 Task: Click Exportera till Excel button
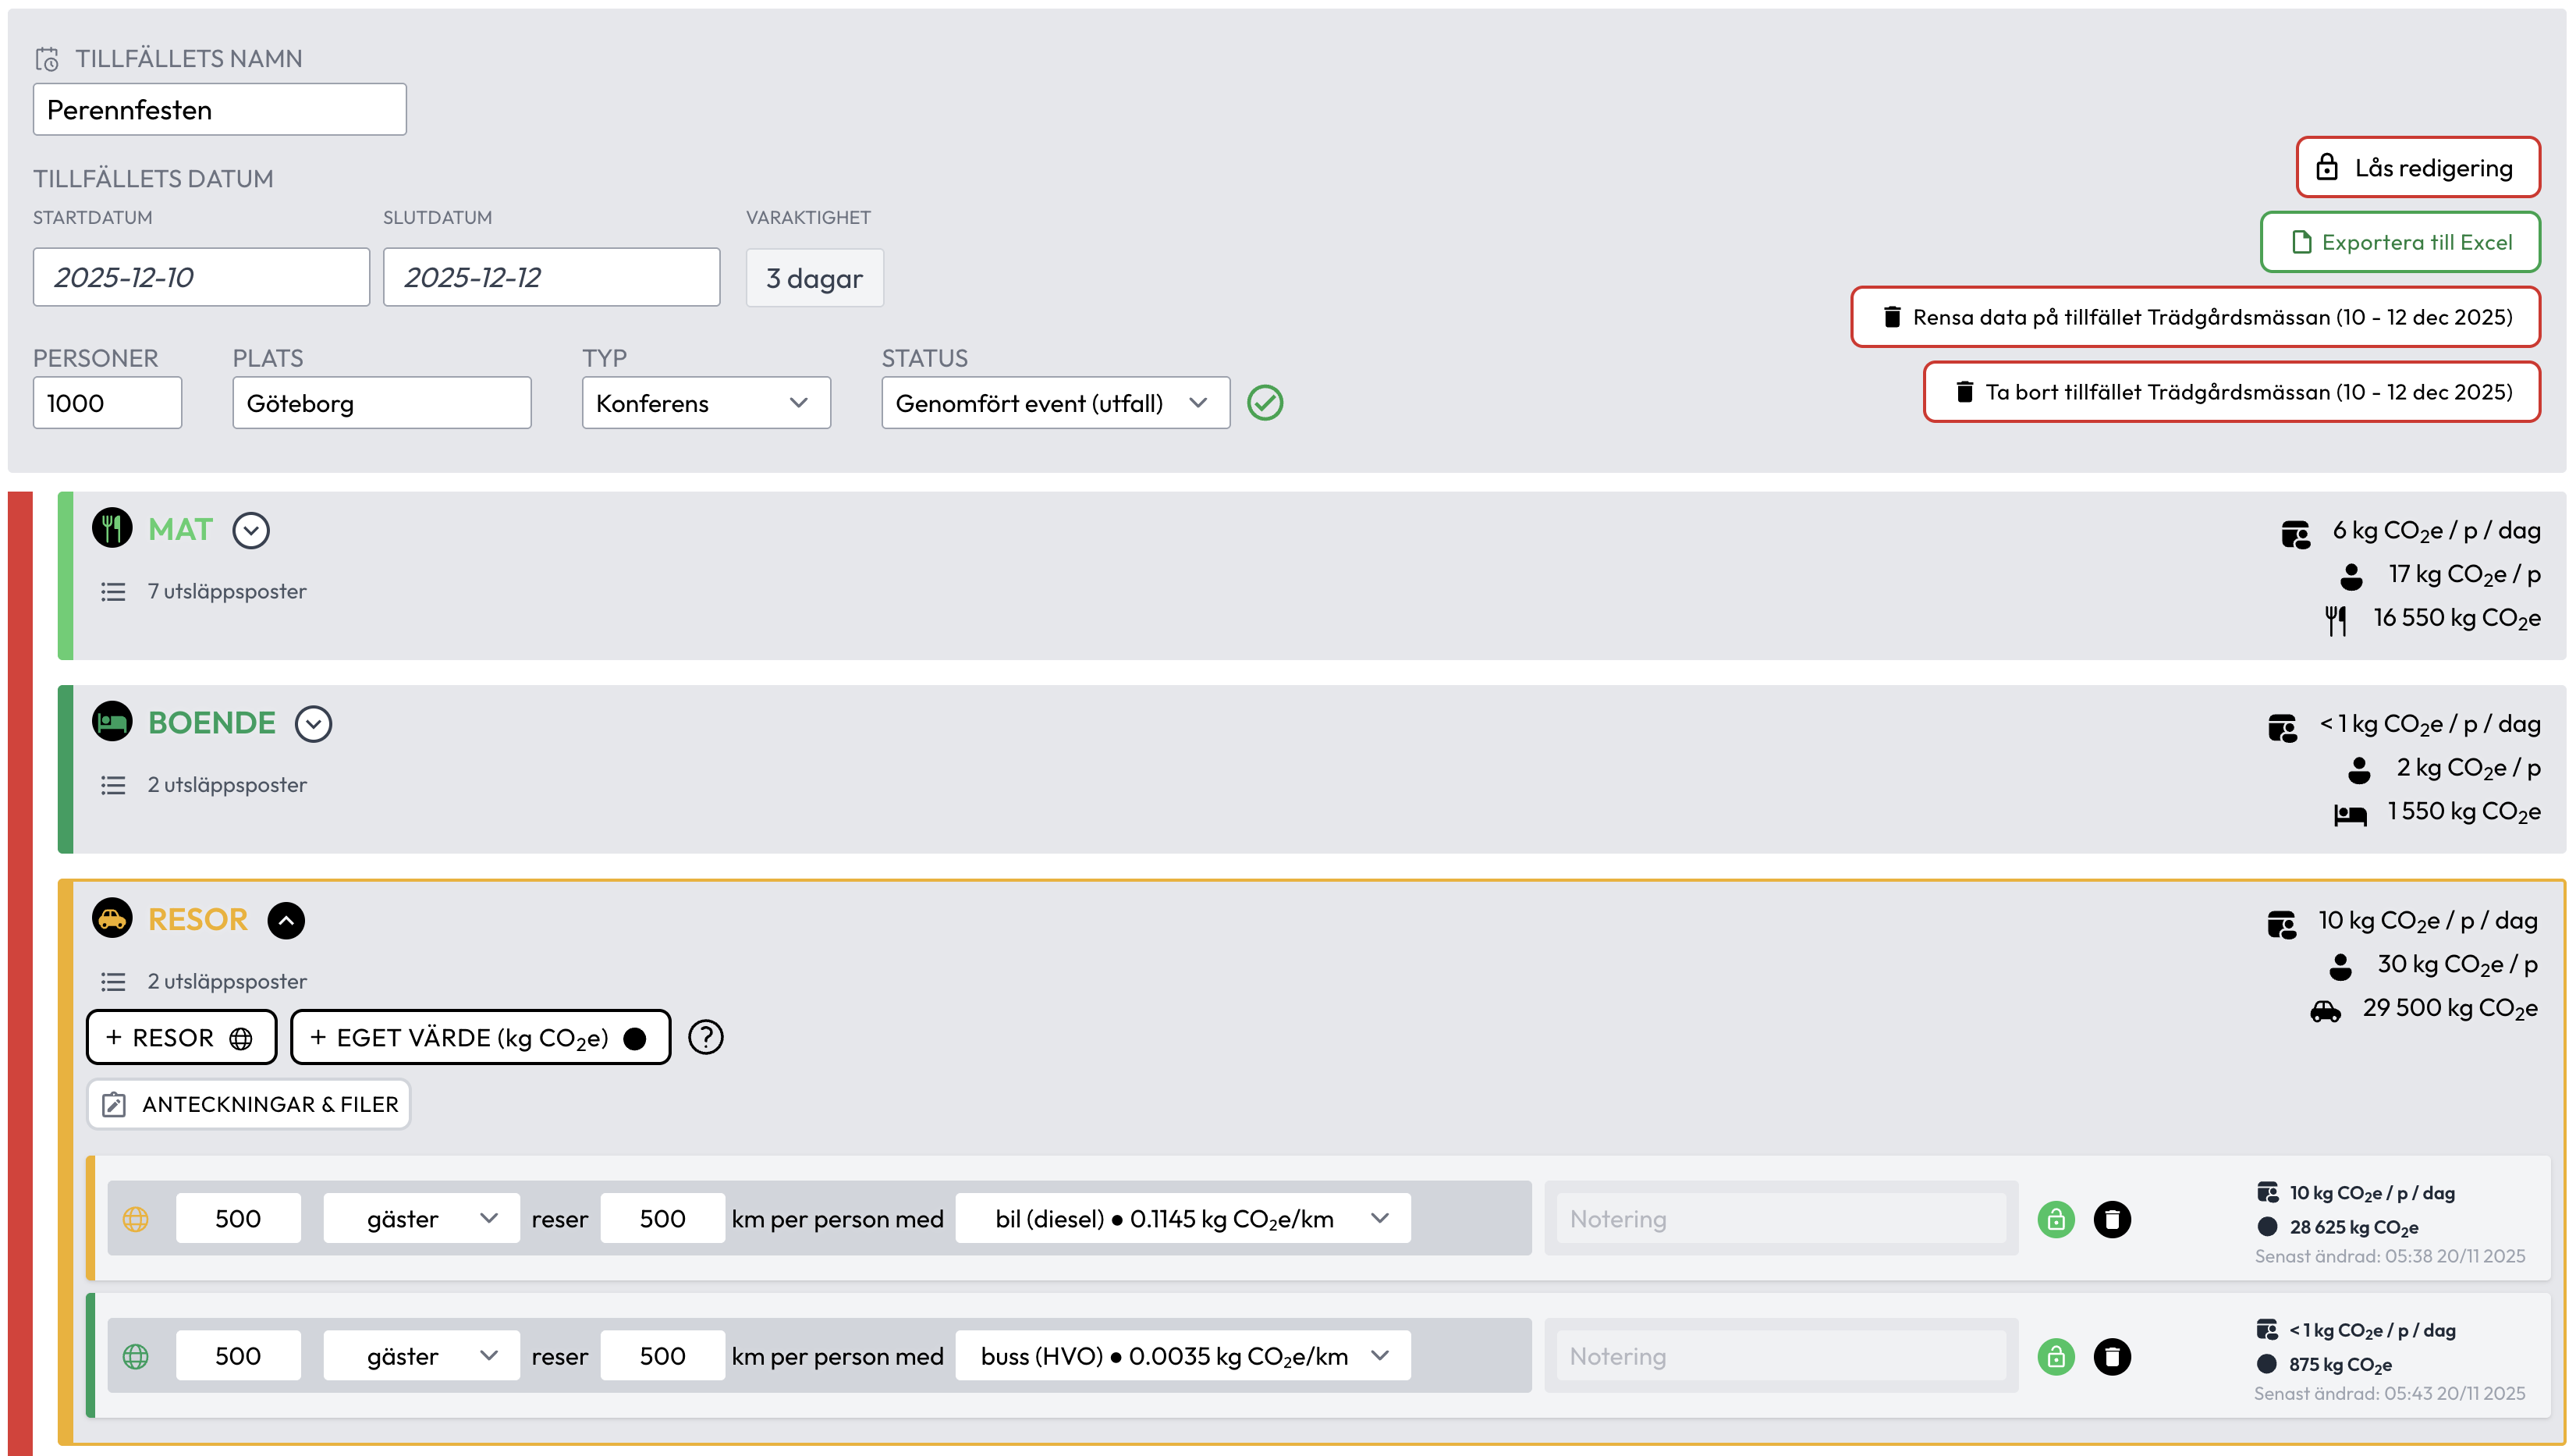point(2399,242)
